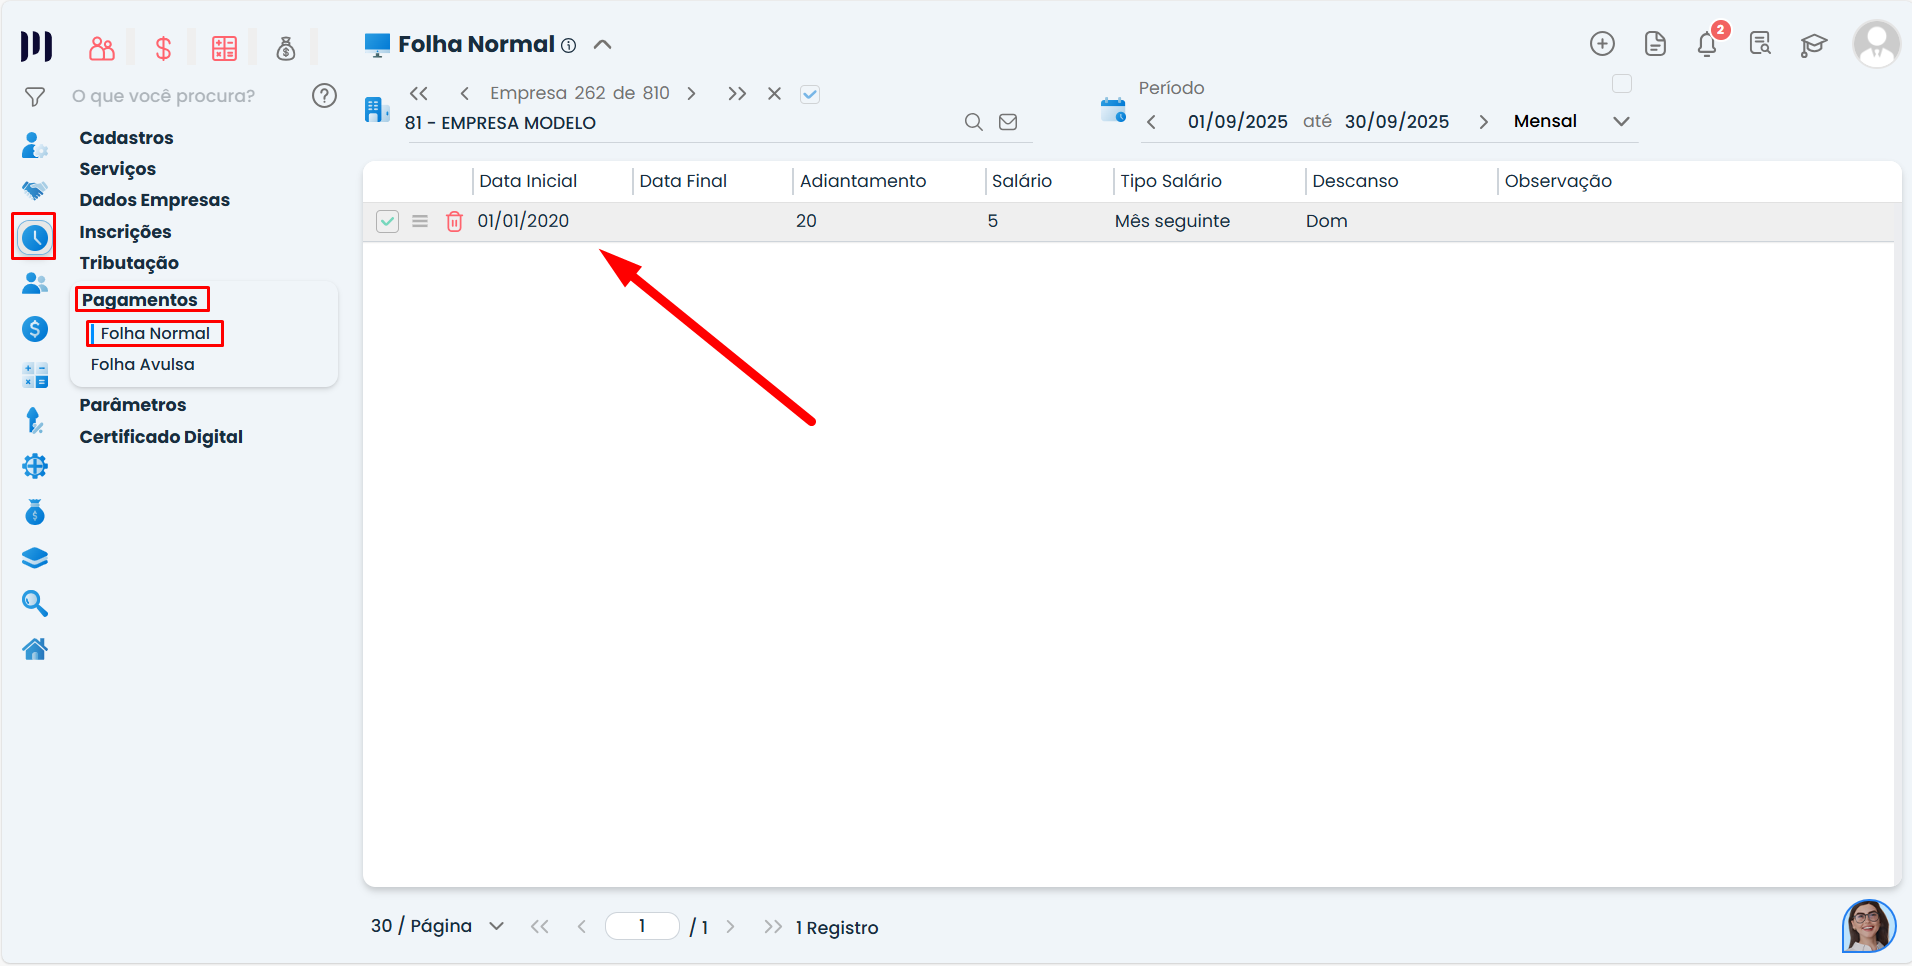Click the search box 'O que você procura?'
Screen dimensions: 1912x966
164,96
